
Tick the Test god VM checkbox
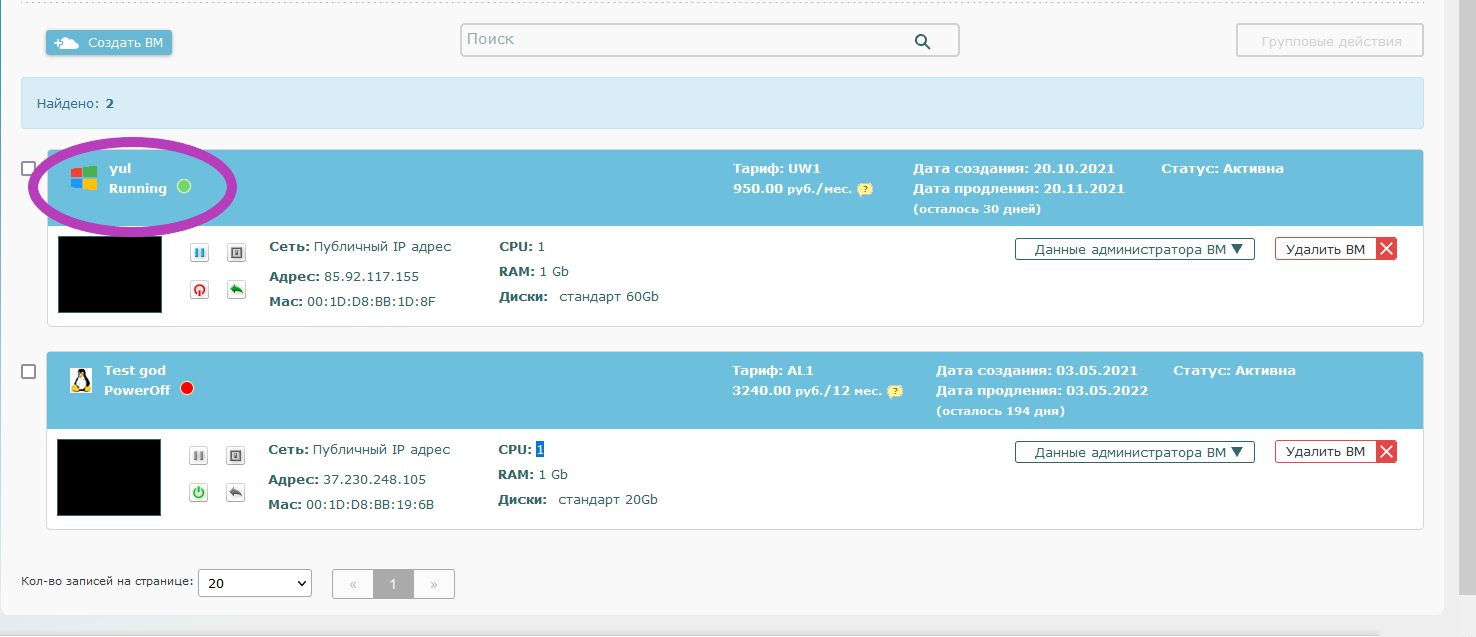[x=29, y=371]
